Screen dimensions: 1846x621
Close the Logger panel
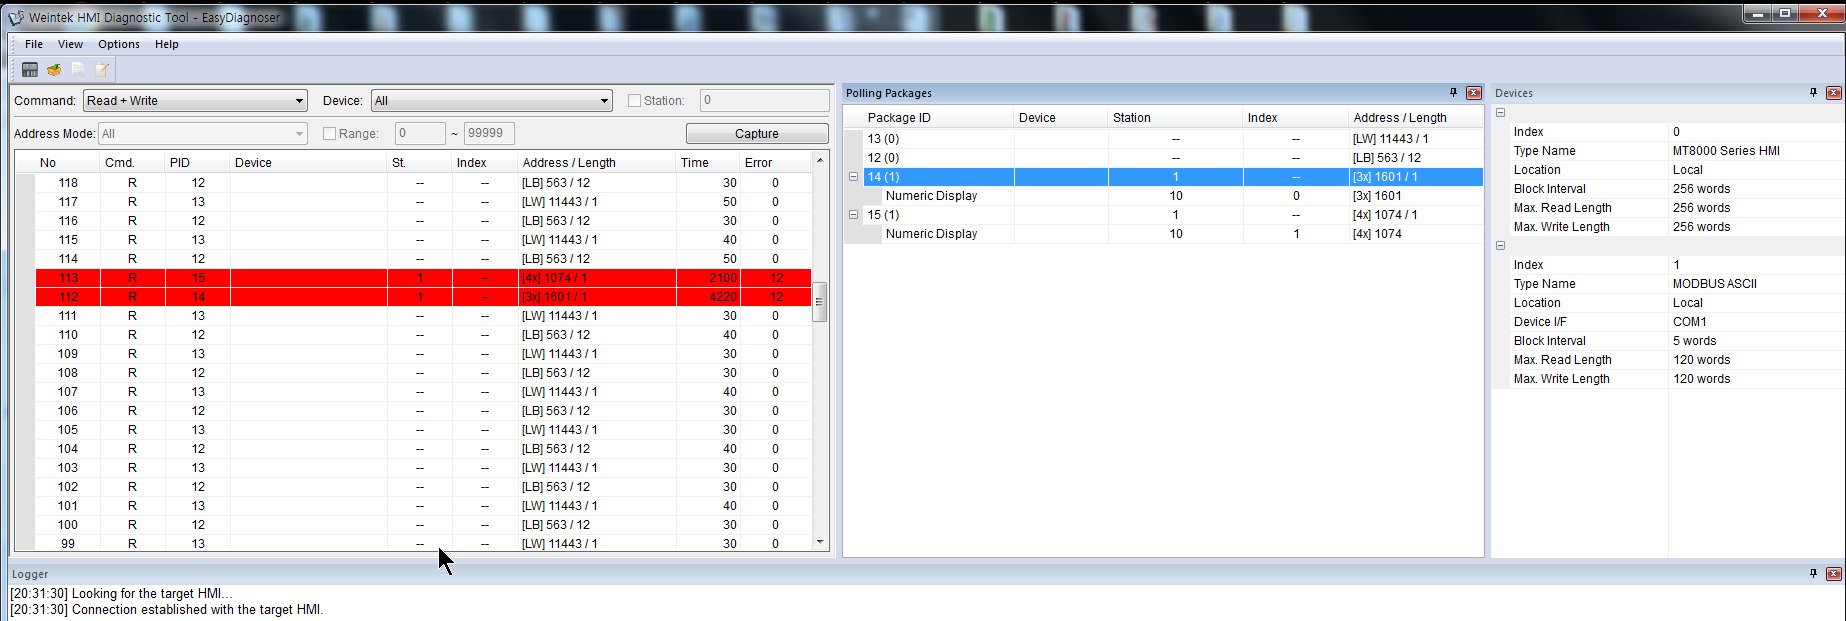point(1833,574)
